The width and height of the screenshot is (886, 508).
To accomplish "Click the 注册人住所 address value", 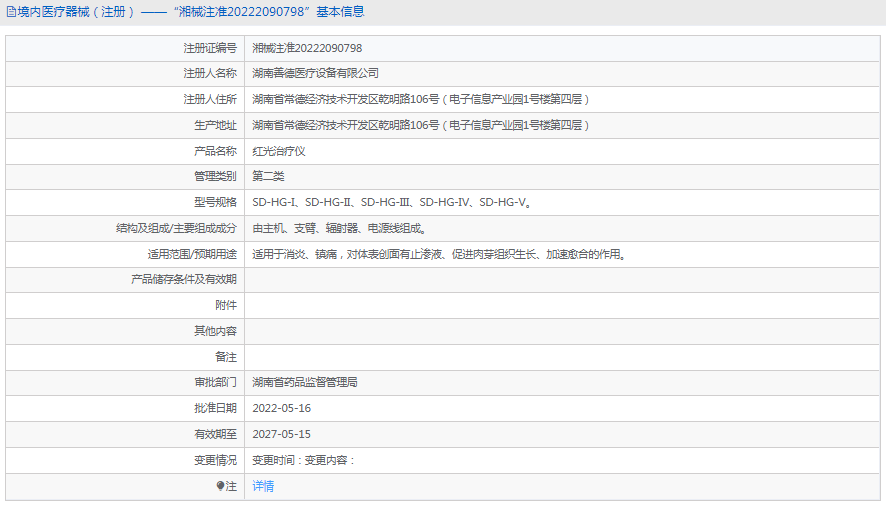I will point(421,99).
